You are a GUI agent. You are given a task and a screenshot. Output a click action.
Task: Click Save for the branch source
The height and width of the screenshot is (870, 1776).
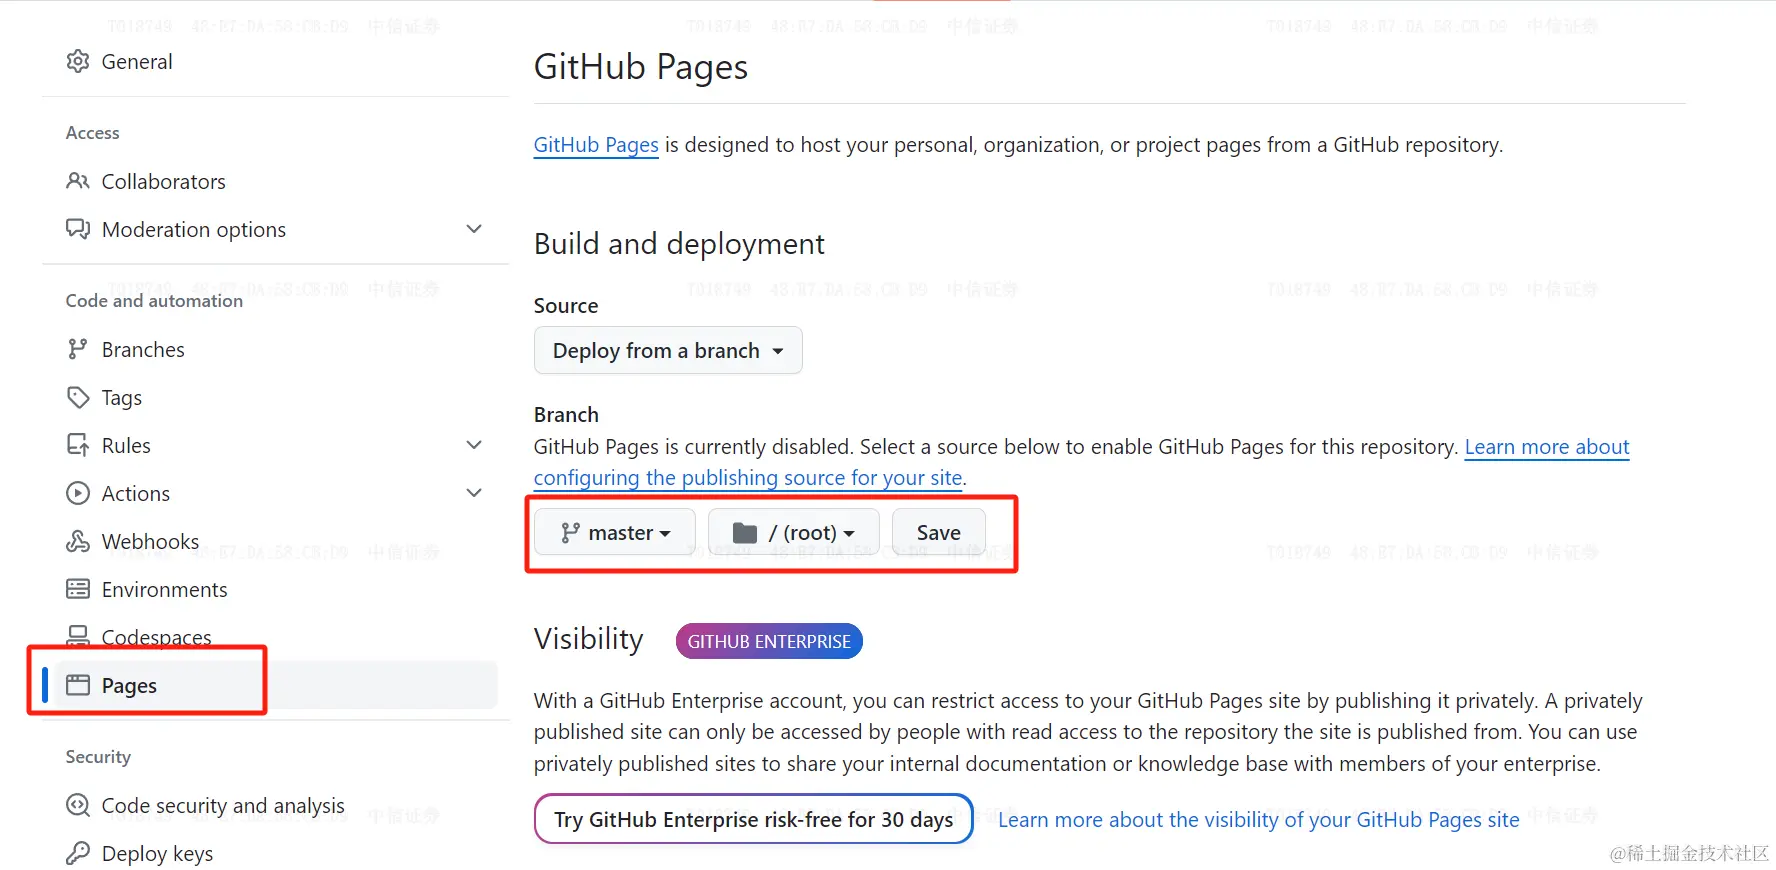(938, 533)
